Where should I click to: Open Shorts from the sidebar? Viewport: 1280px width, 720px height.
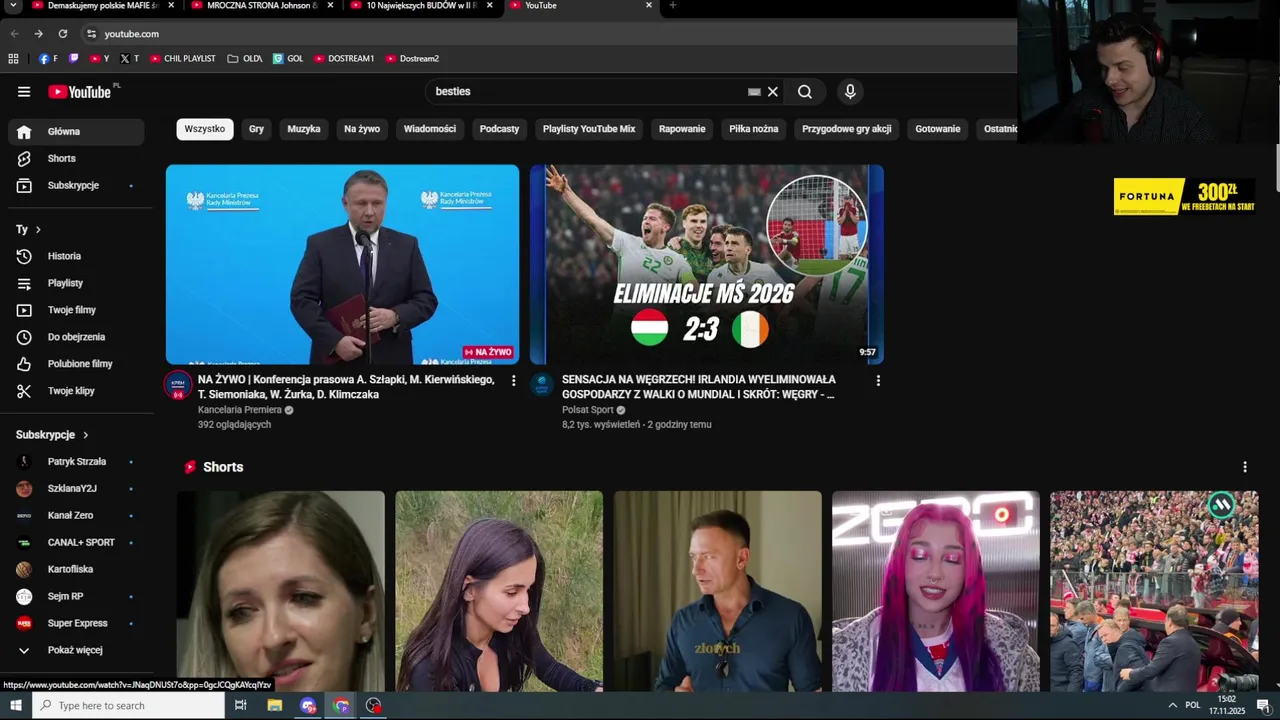coord(76,159)
